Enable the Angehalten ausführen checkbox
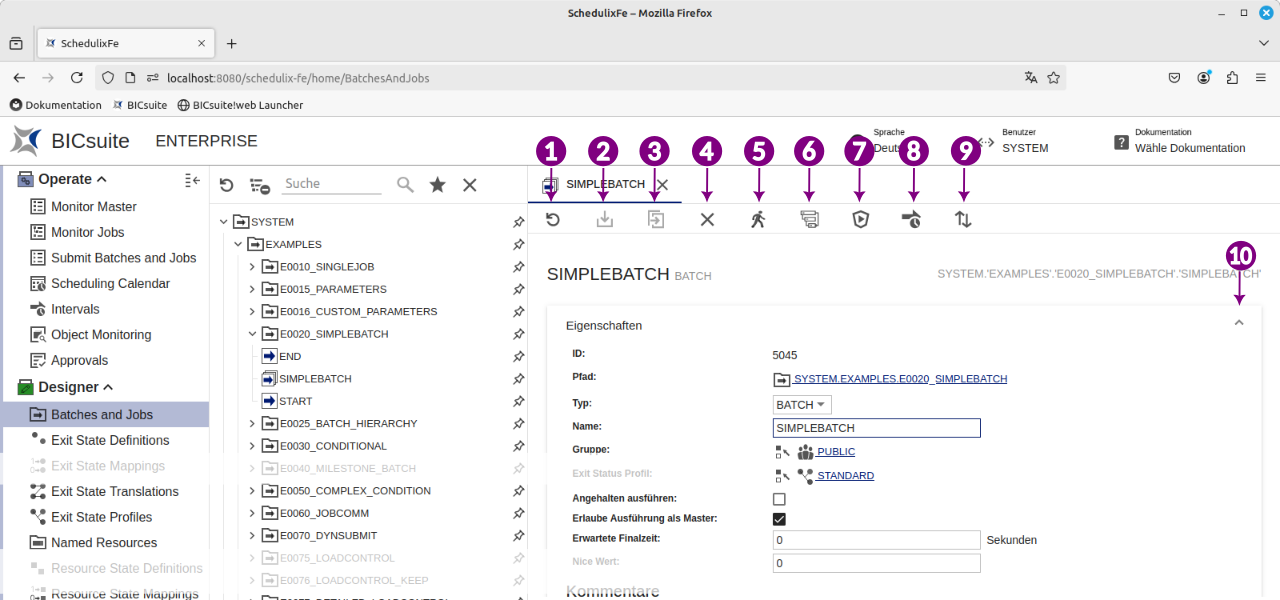Image resolution: width=1280 pixels, height=600 pixels. tap(779, 499)
